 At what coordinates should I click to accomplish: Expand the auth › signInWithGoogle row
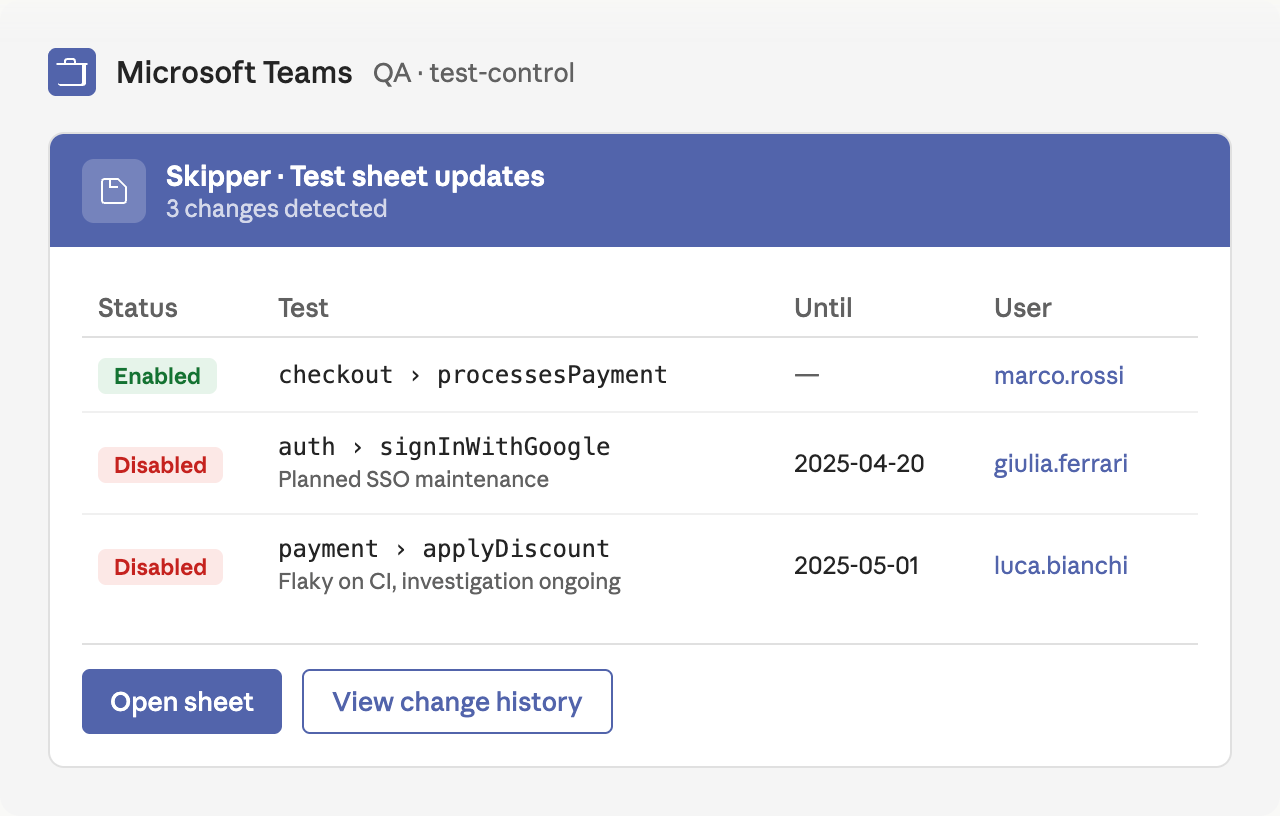pyautogui.click(x=444, y=446)
